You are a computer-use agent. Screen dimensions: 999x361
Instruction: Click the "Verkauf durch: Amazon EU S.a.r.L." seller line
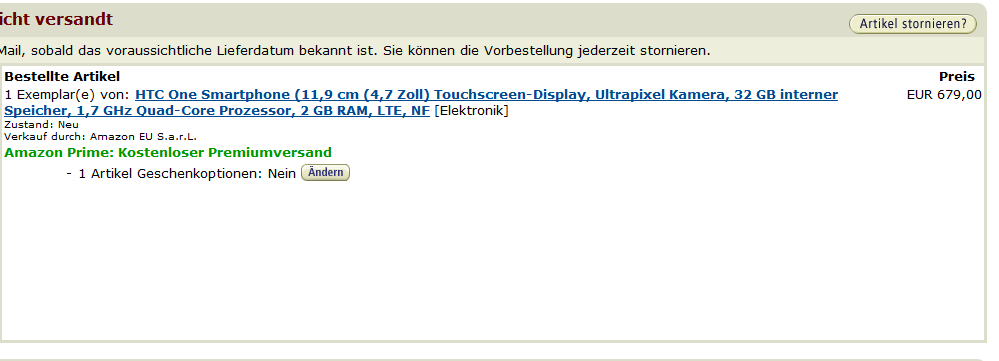pos(101,136)
